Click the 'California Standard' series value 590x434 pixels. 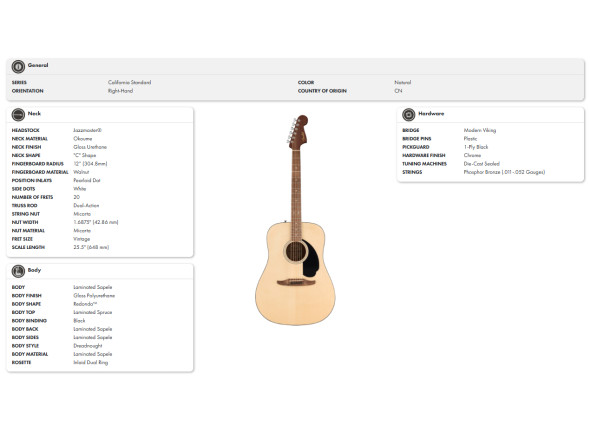coord(129,82)
